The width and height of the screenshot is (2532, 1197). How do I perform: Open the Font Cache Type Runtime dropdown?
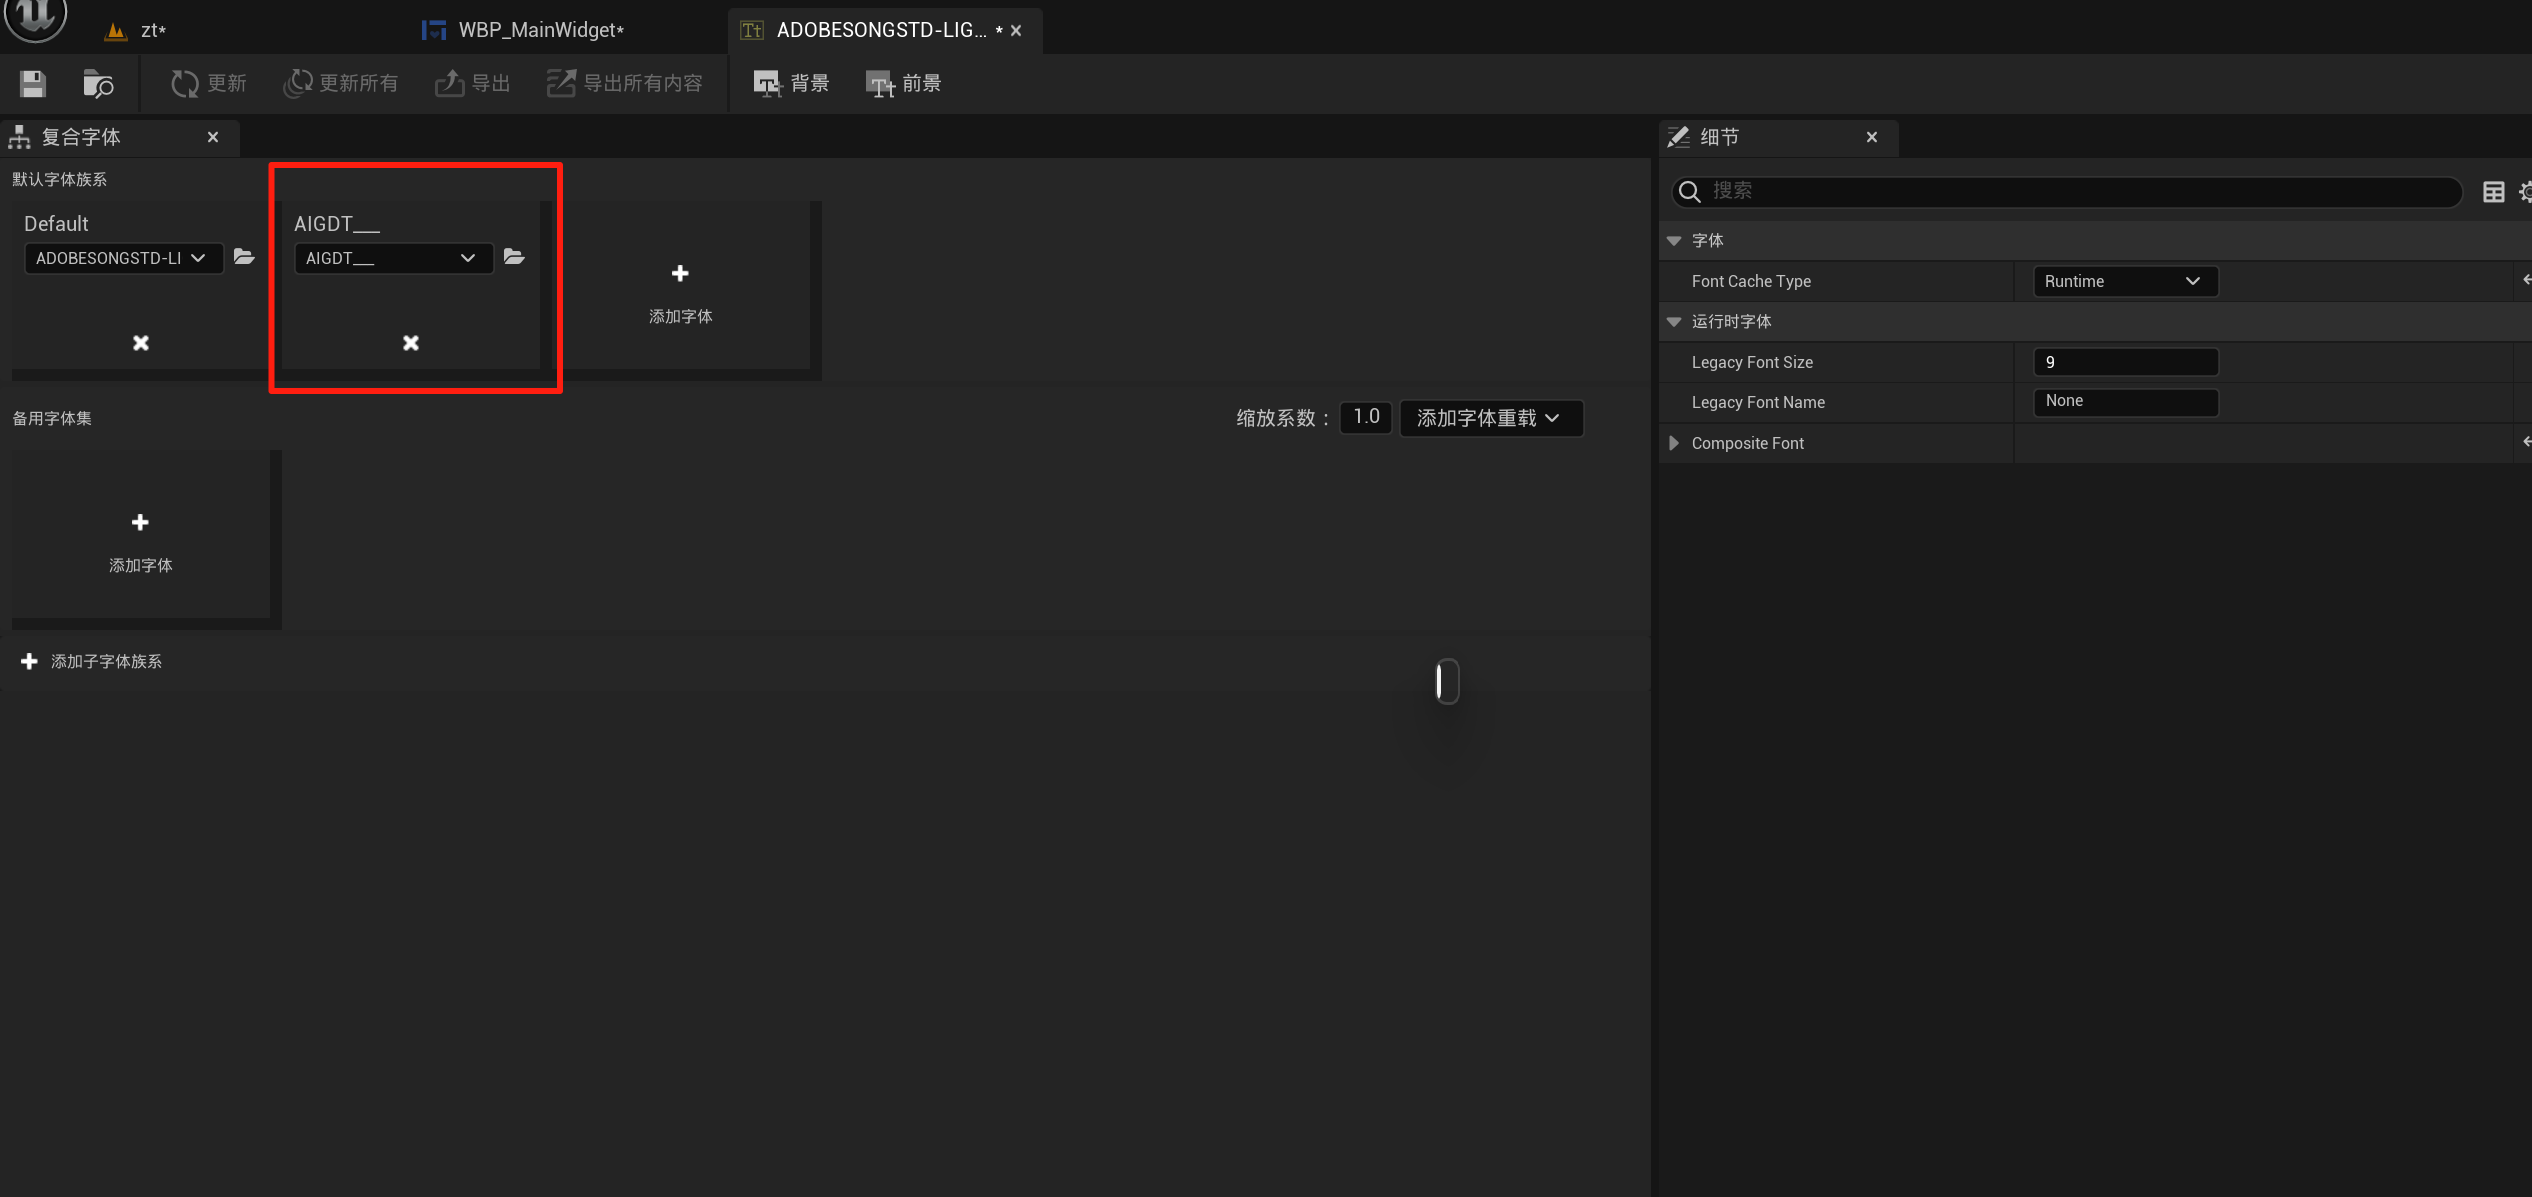click(x=2125, y=281)
